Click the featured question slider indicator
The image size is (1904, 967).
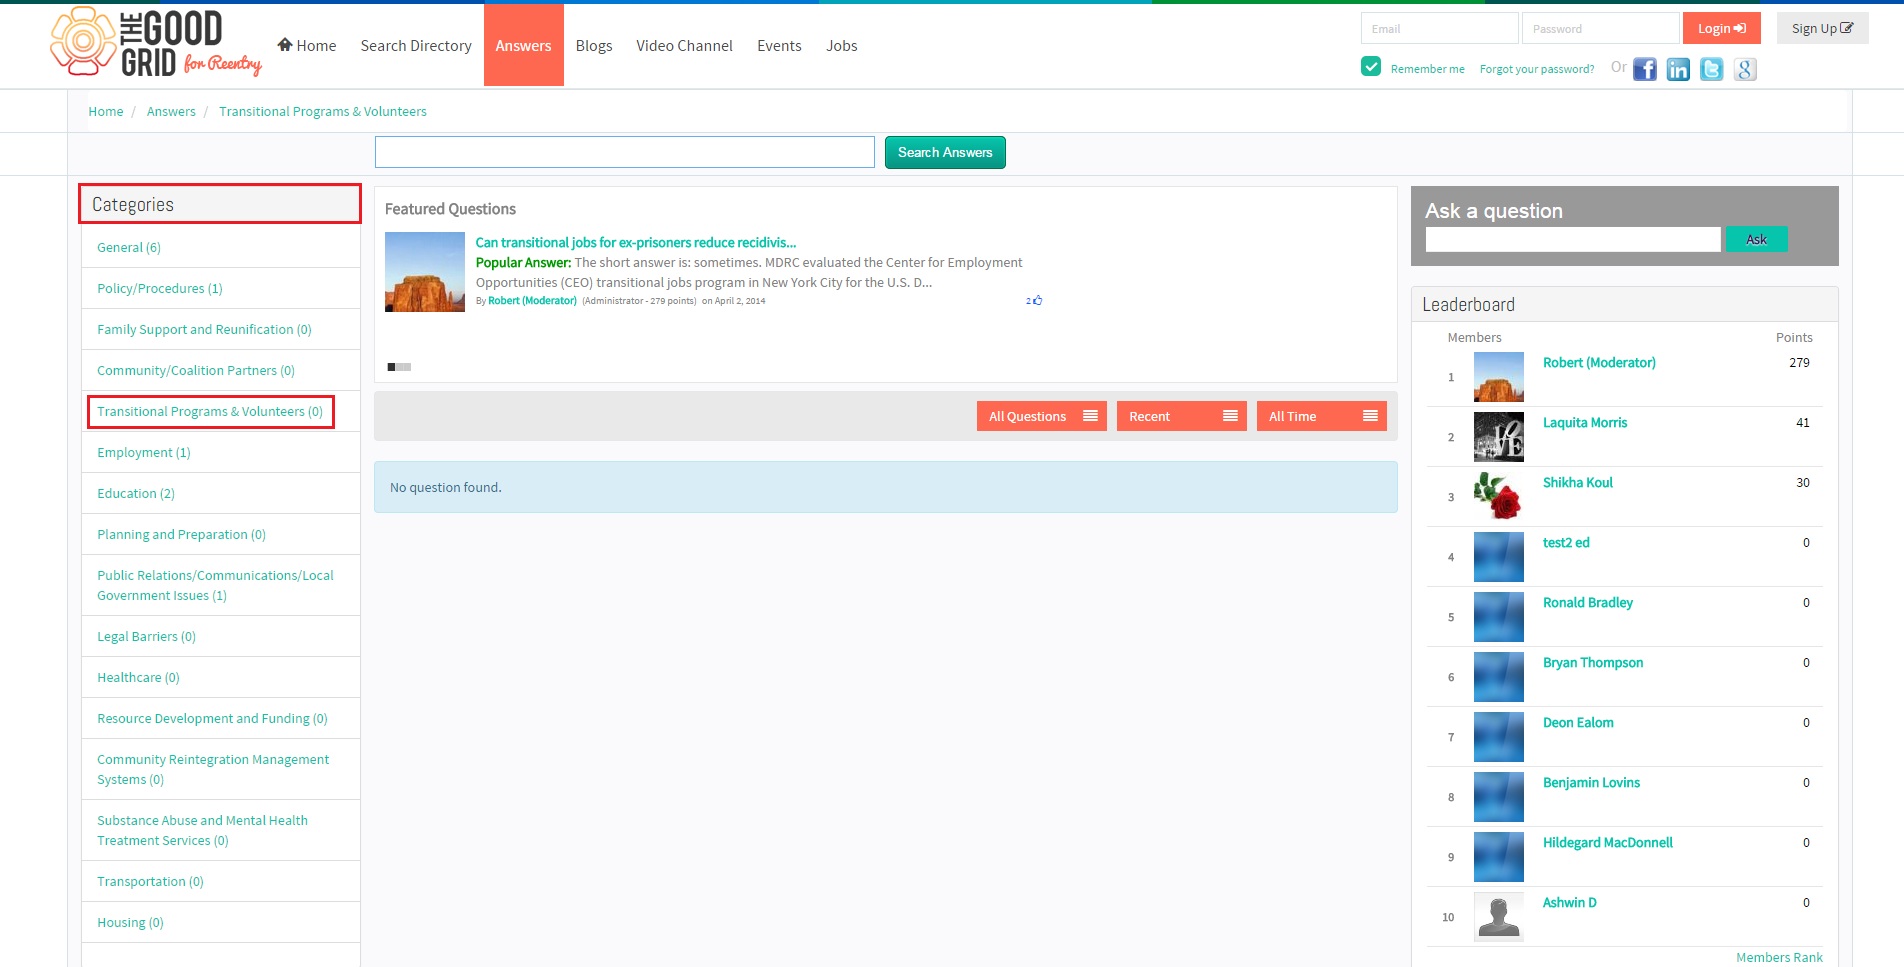[x=399, y=367]
